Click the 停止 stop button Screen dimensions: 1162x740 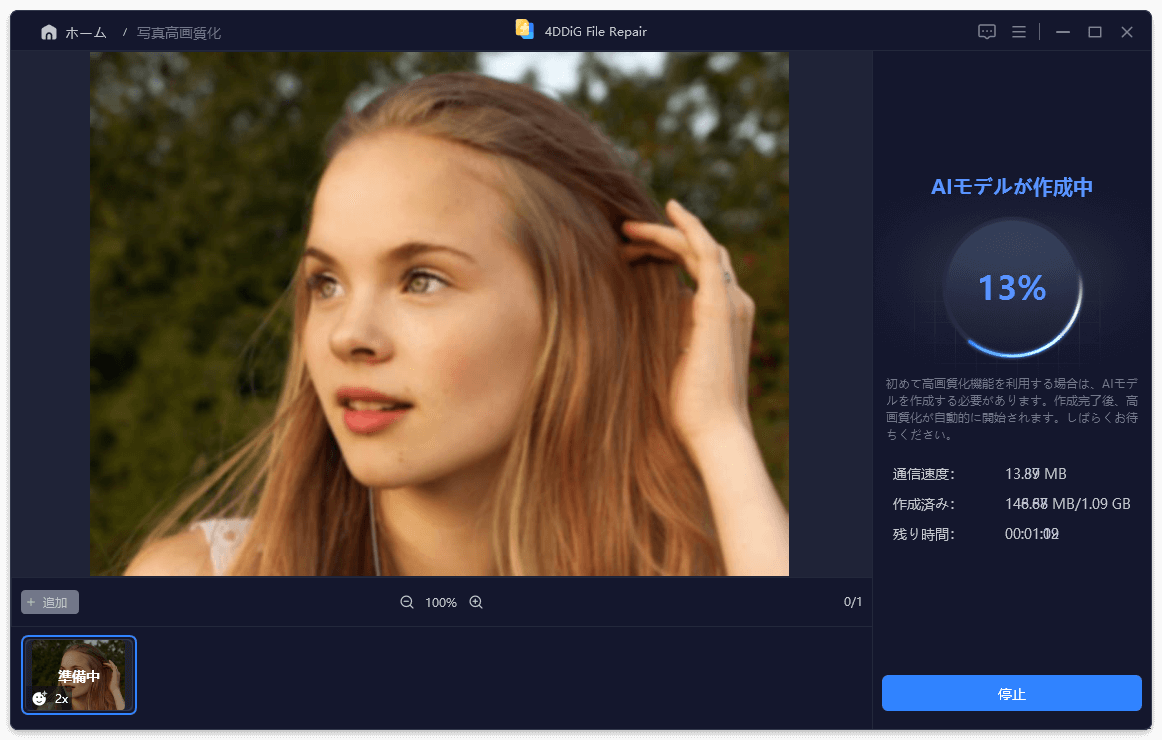point(1012,693)
